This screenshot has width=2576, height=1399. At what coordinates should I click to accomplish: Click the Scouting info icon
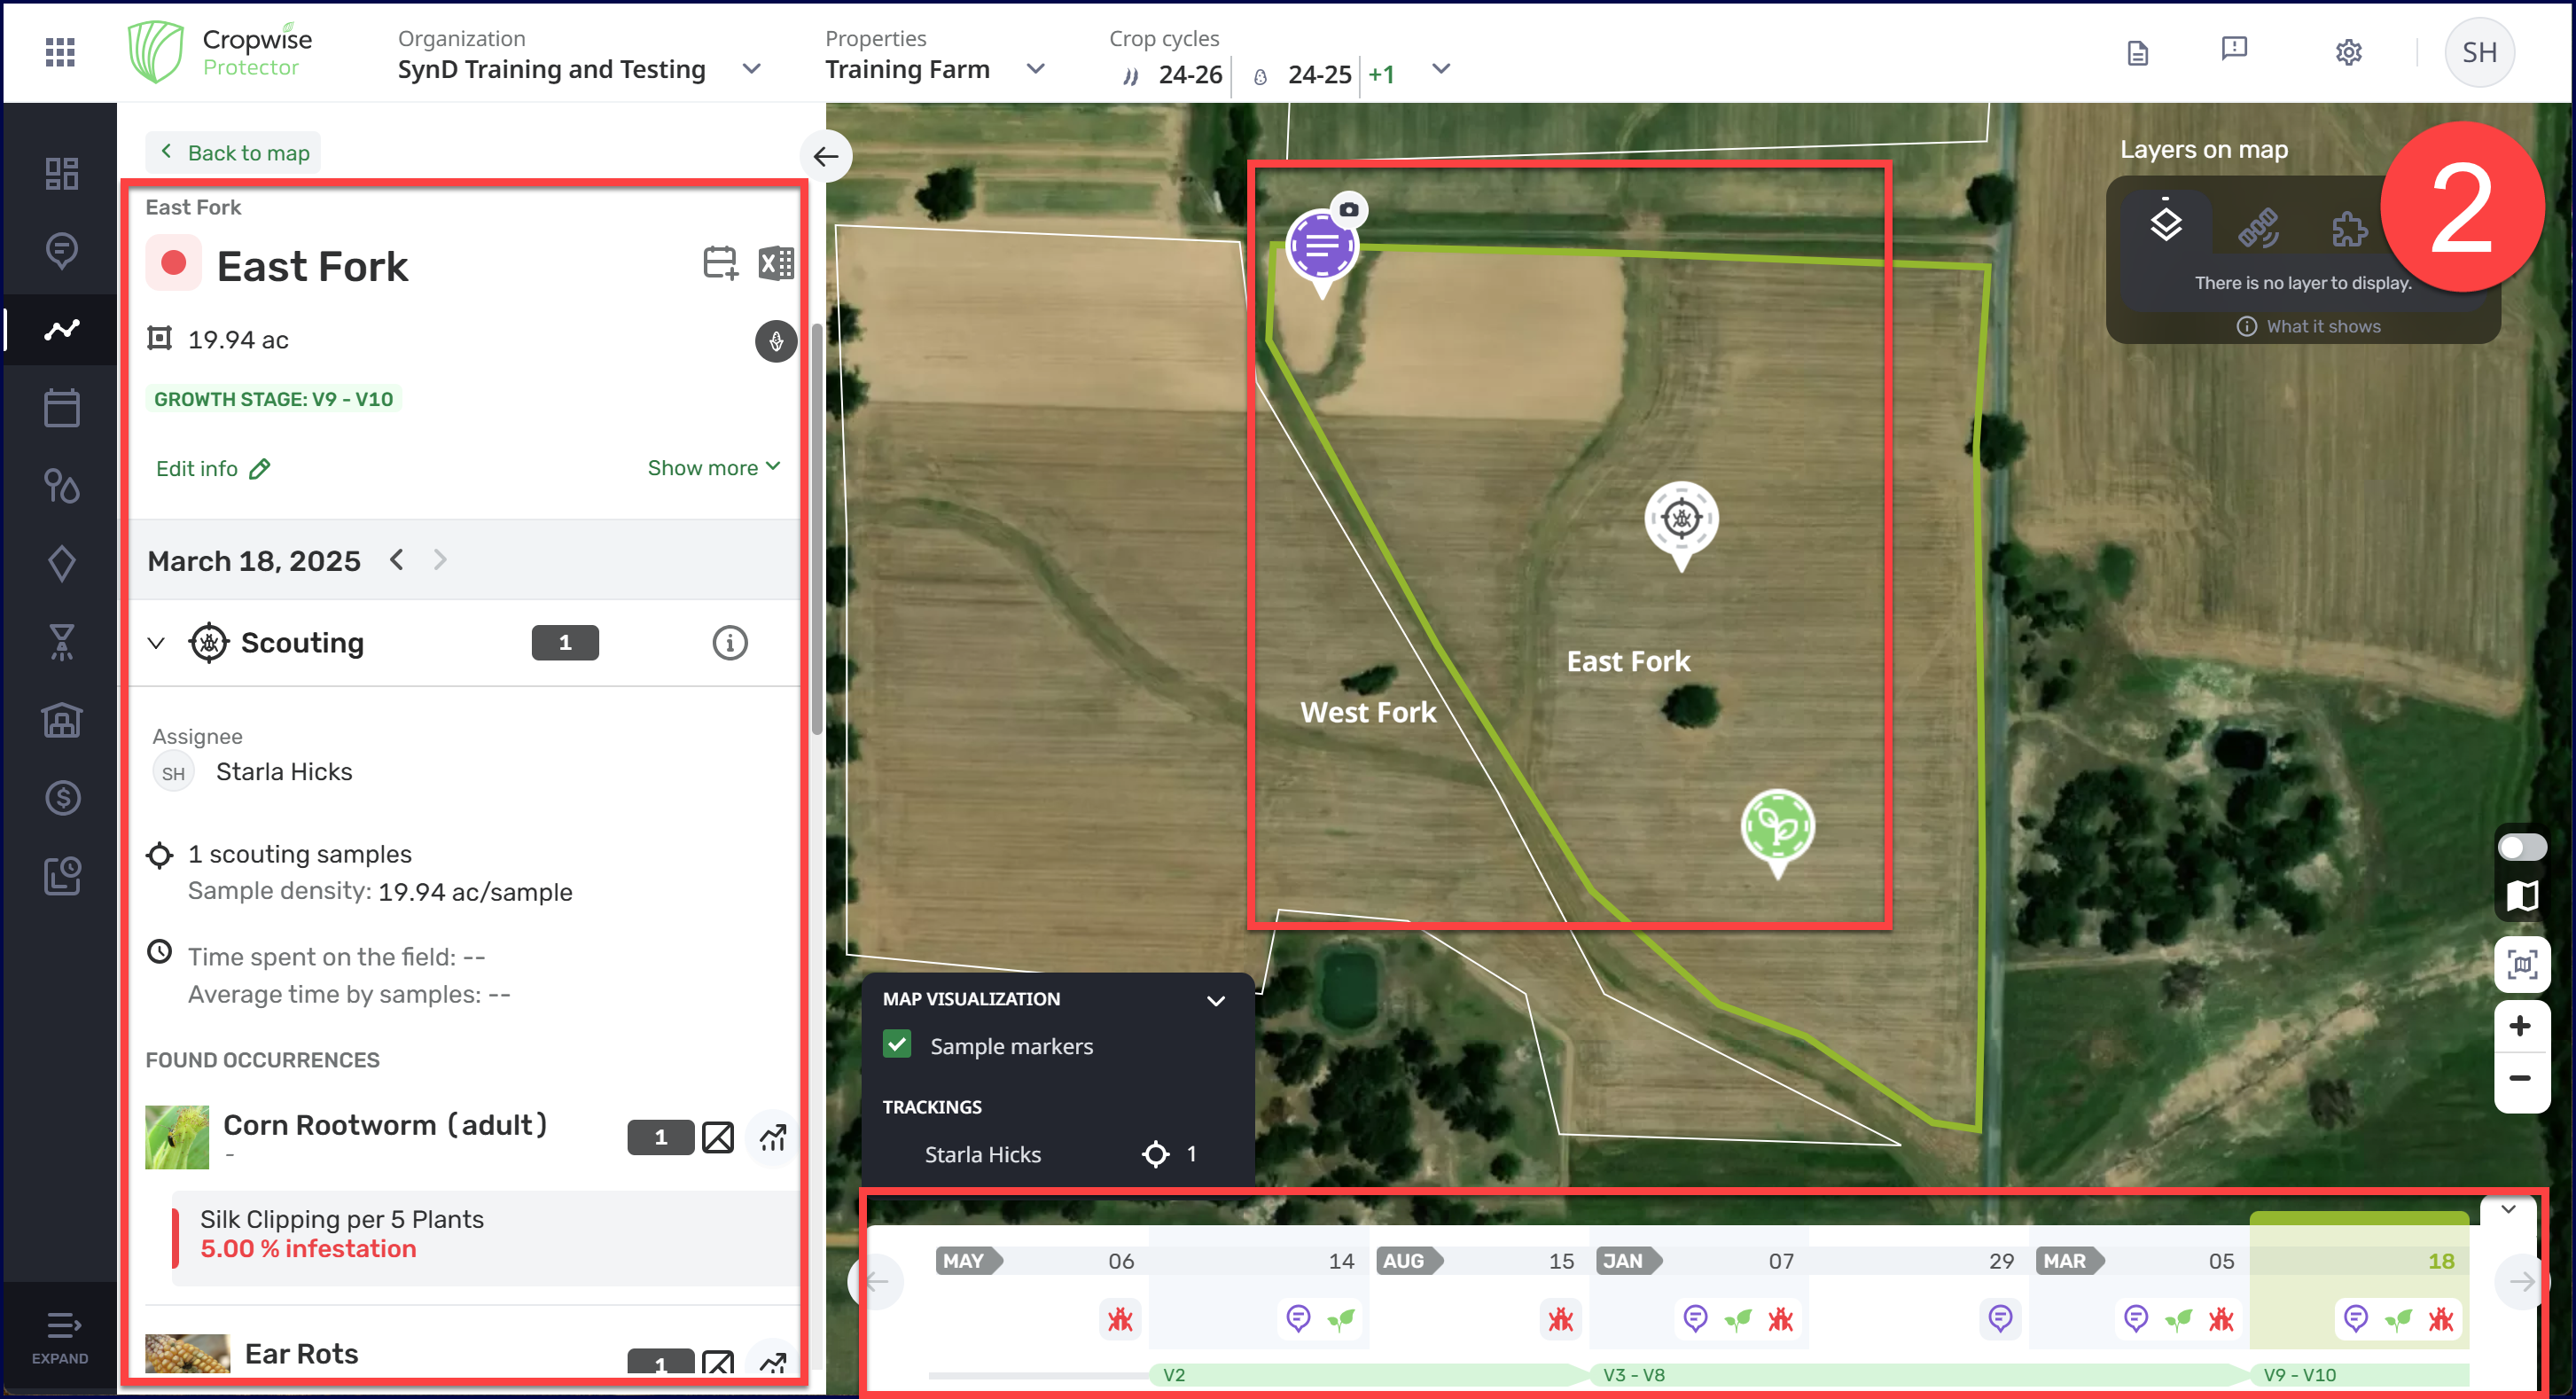[x=729, y=643]
